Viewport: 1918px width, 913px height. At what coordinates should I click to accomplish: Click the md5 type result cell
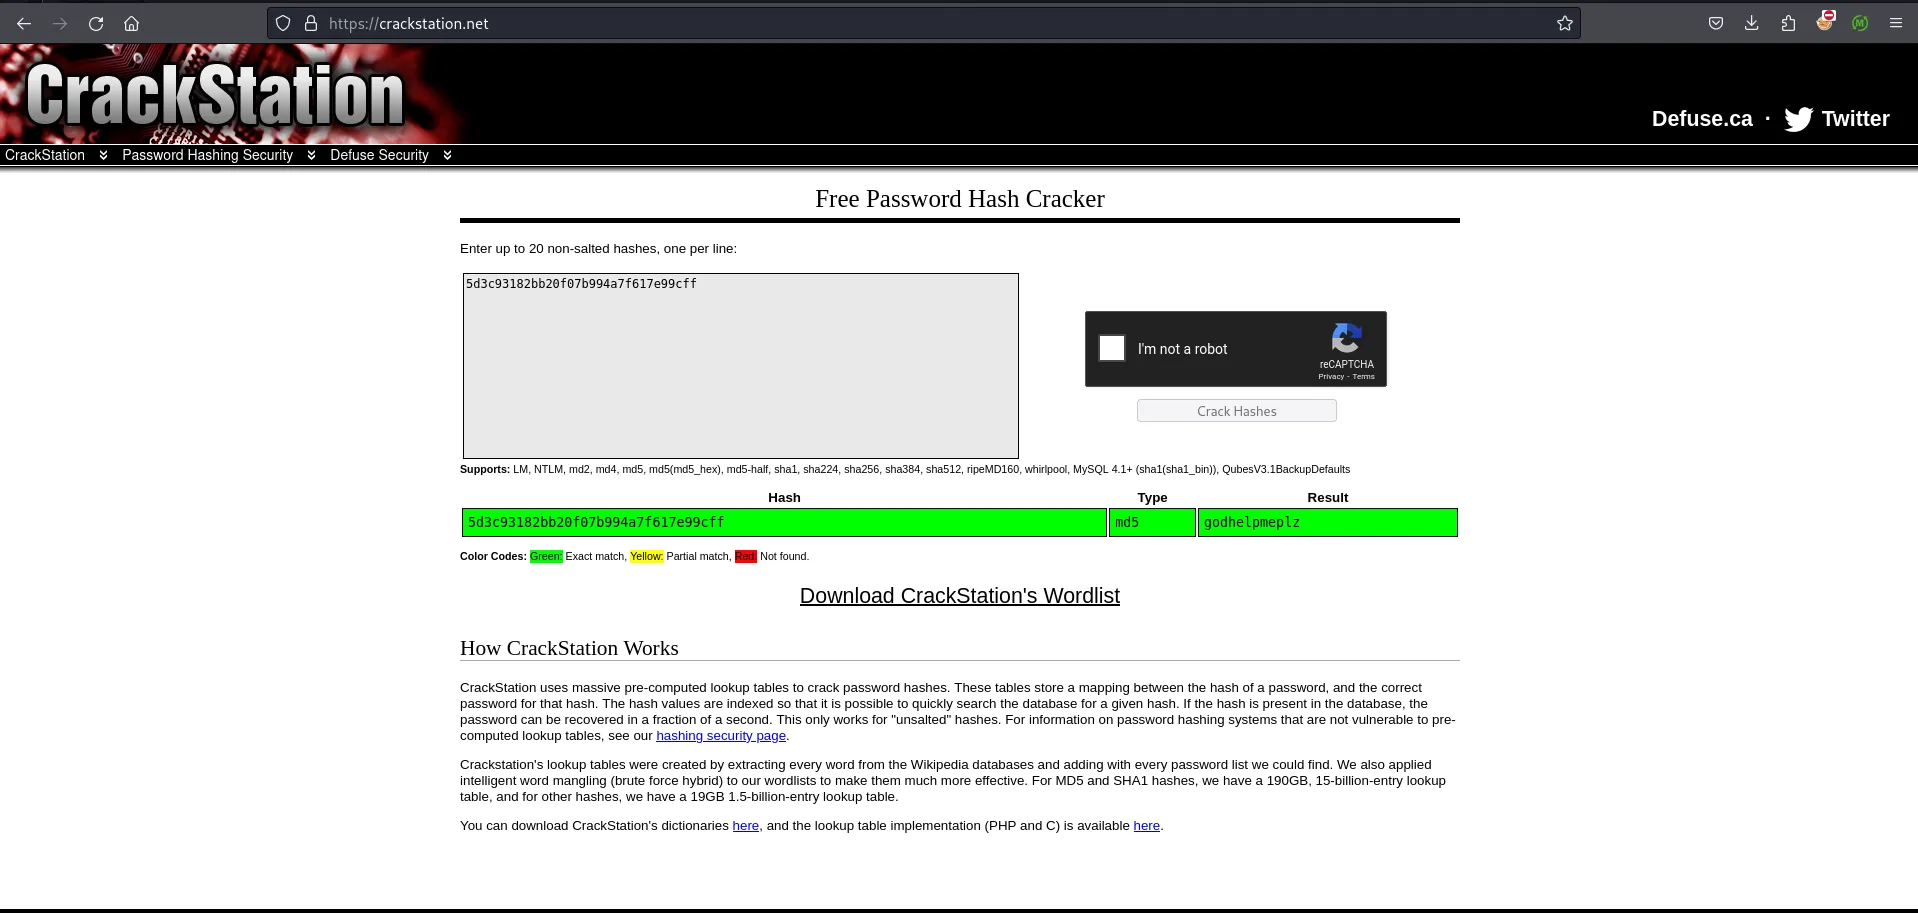[x=1152, y=523]
